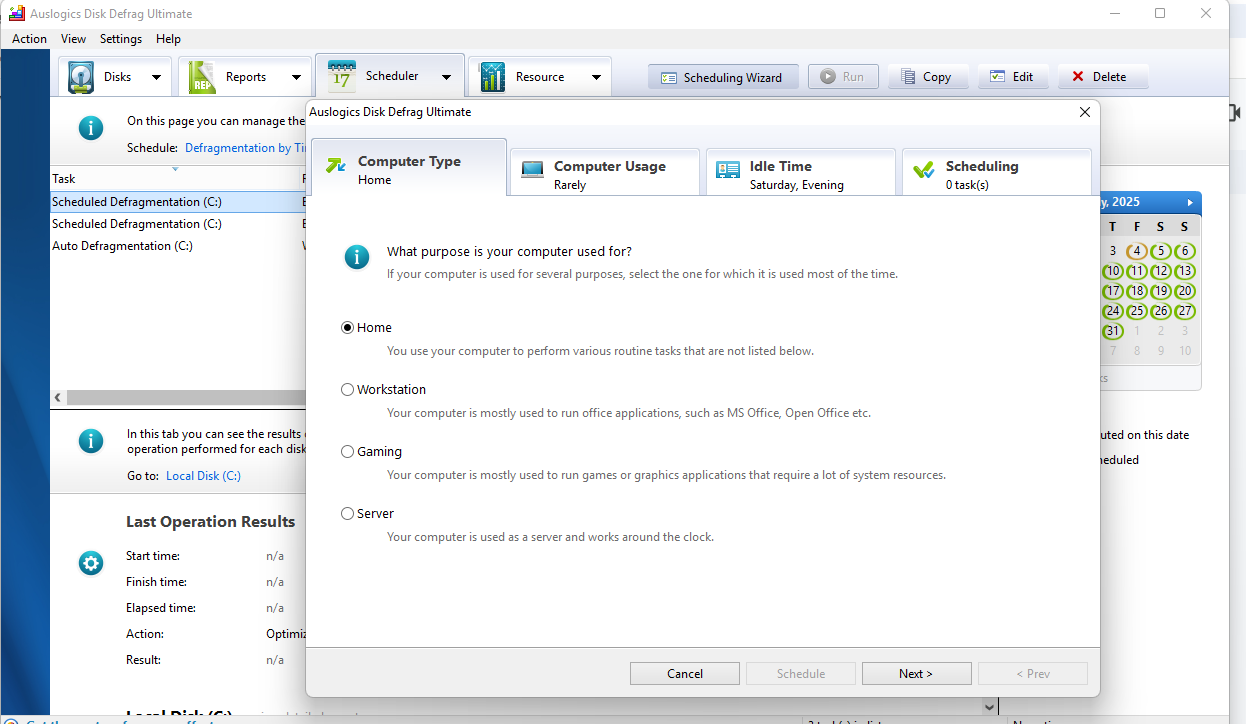1246x724 pixels.
Task: Select the Server radio button
Action: point(347,514)
